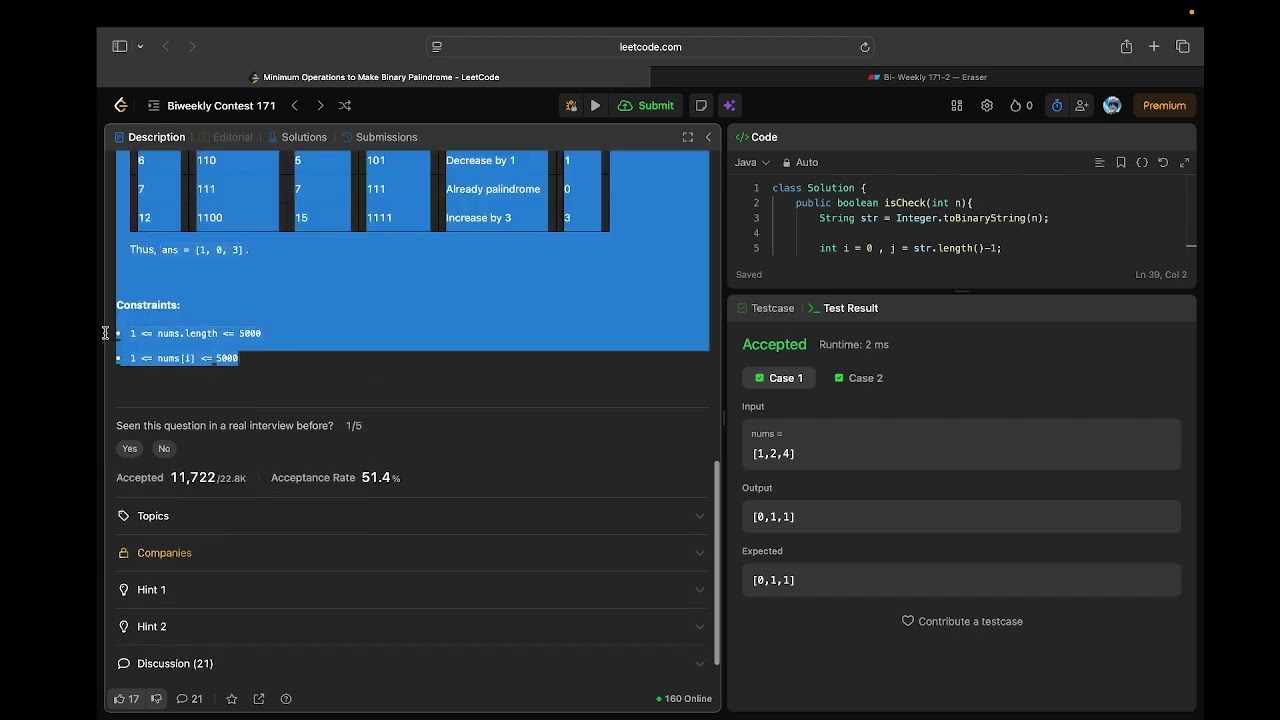Image resolution: width=1280 pixels, height=720 pixels.
Task: Switch to the Testcase tab
Action: click(x=765, y=308)
